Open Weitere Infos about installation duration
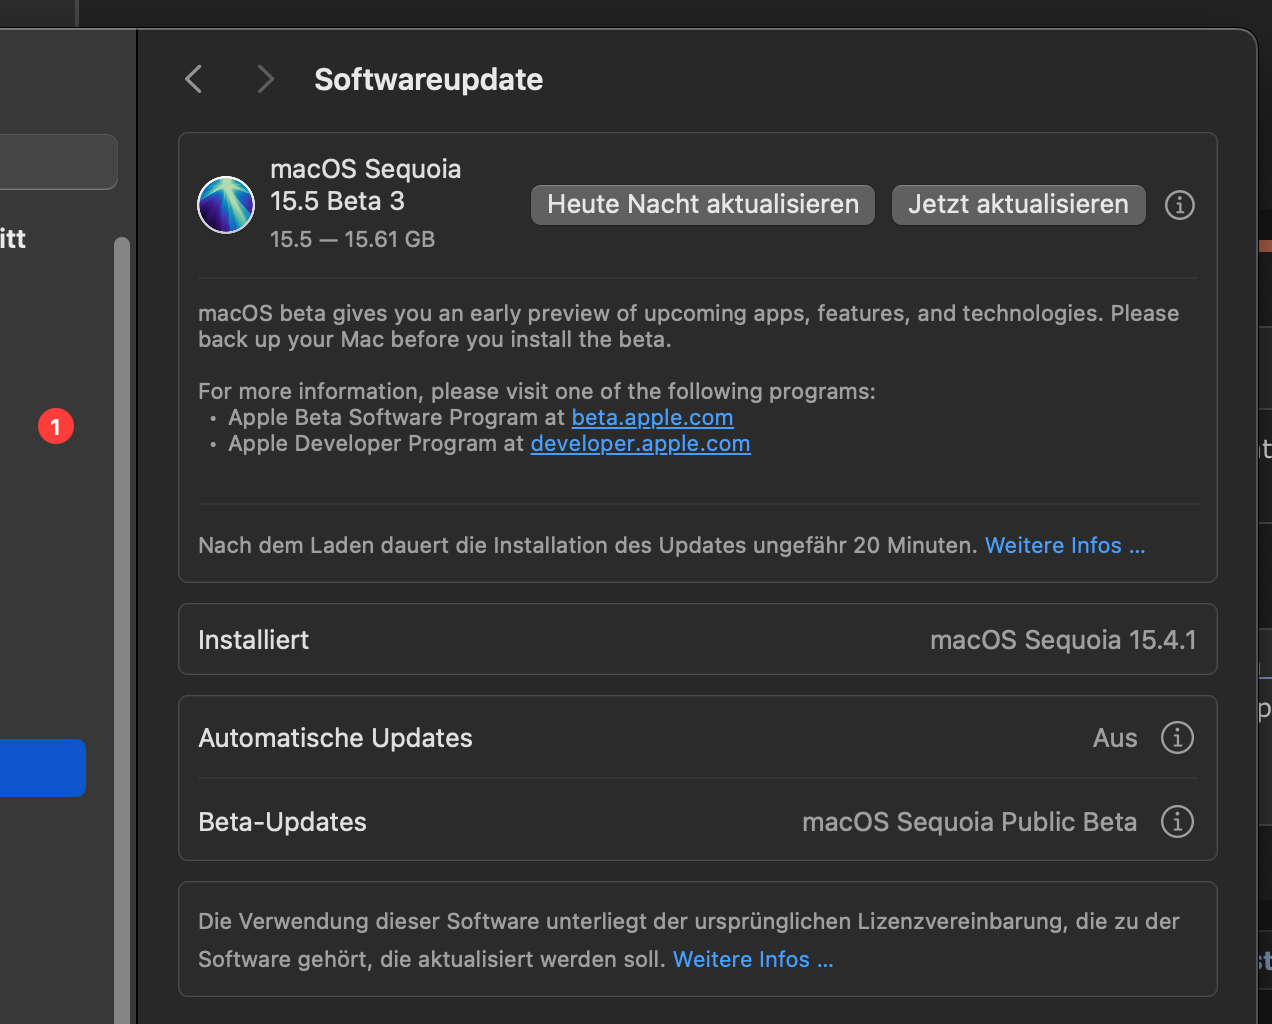Viewport: 1272px width, 1024px height. 1064,546
